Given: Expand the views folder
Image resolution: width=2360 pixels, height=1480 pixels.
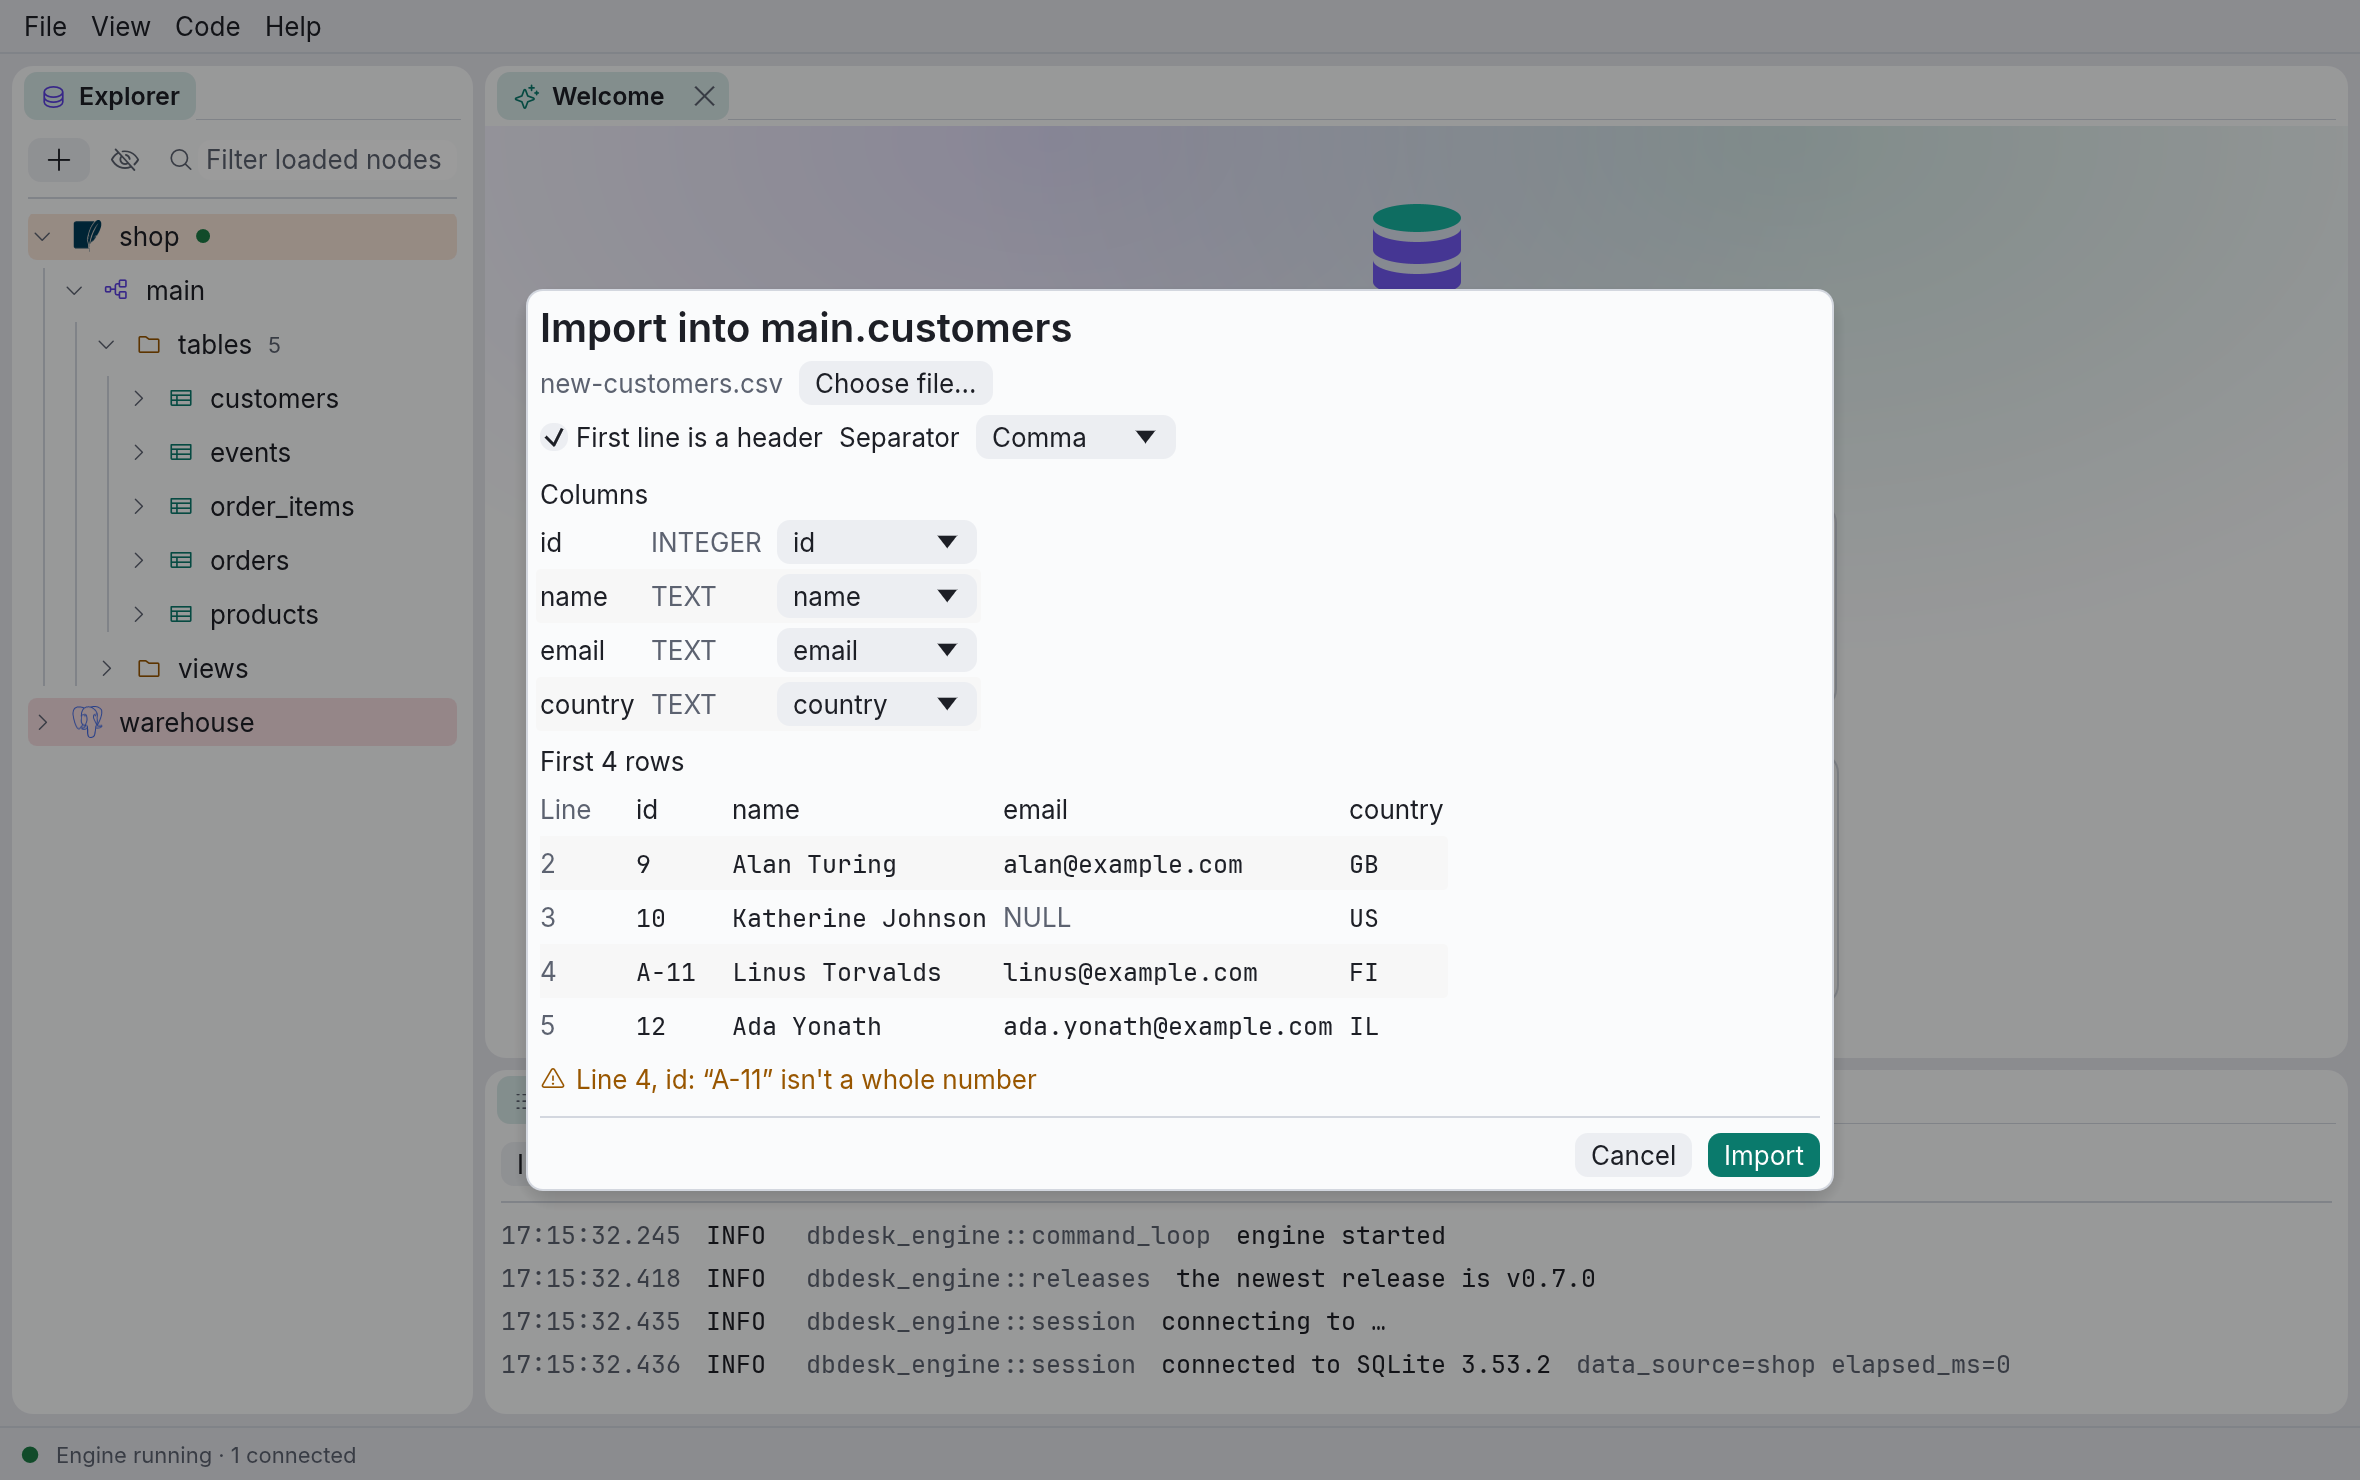Looking at the screenshot, I should (106, 668).
